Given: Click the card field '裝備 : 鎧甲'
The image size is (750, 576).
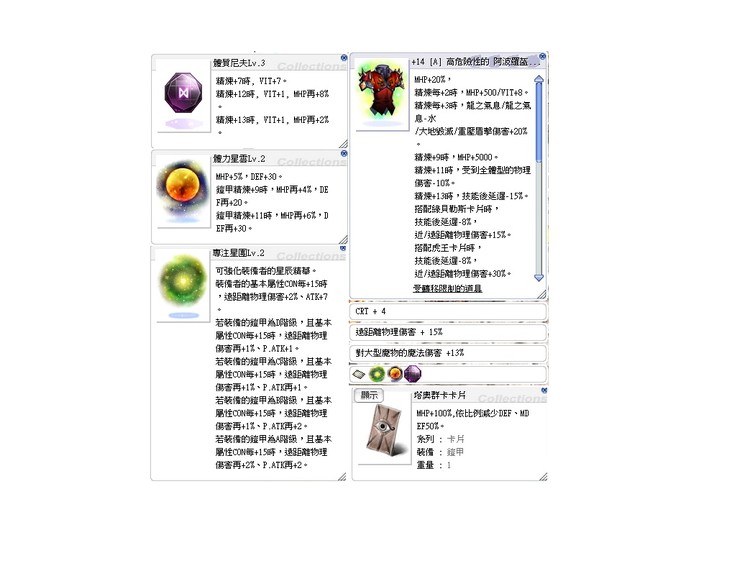Looking at the screenshot, I should click(440, 452).
